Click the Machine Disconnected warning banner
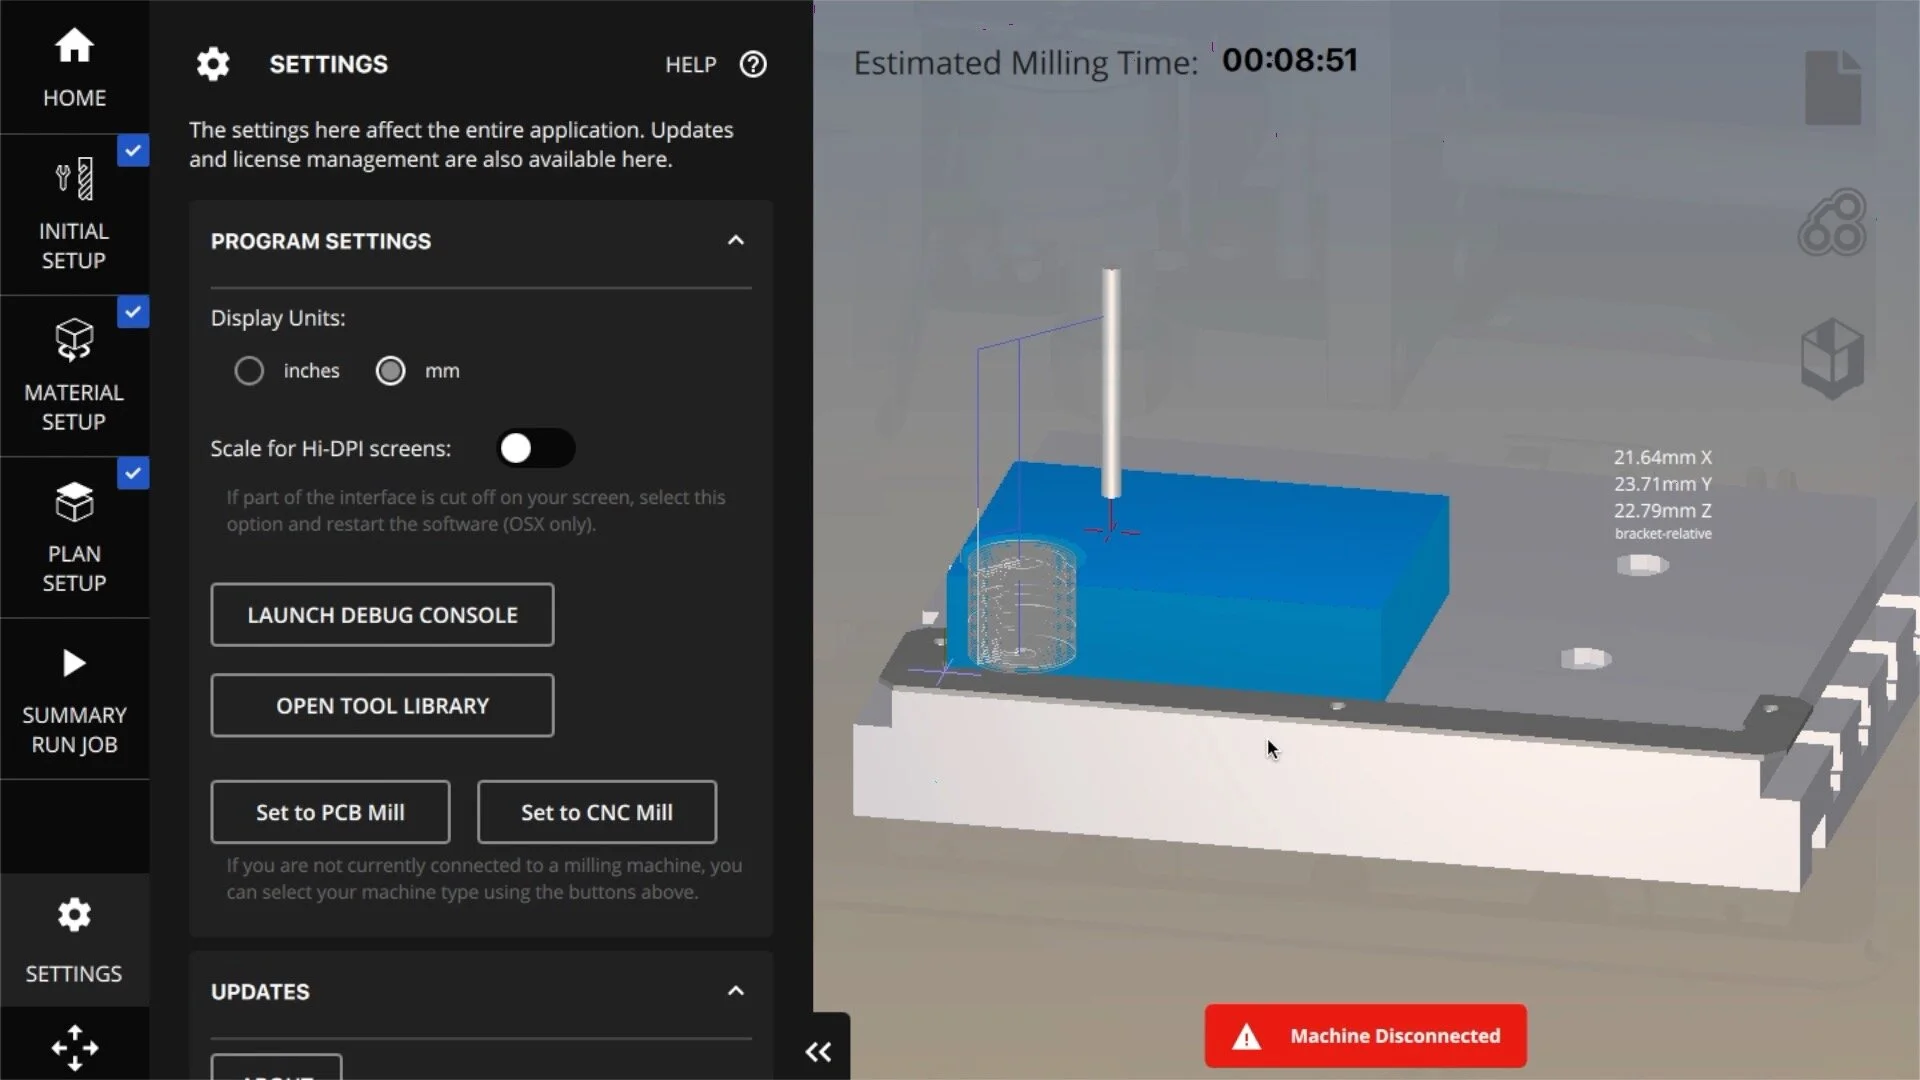The height and width of the screenshot is (1080, 1920). 1365,1036
